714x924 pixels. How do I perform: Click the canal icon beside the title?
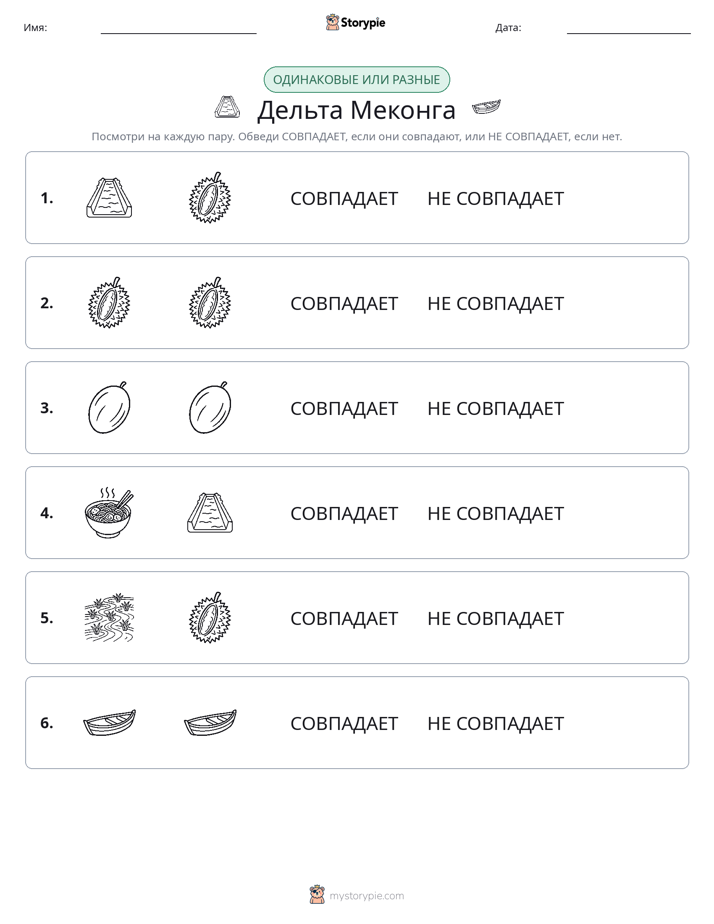[x=227, y=107]
